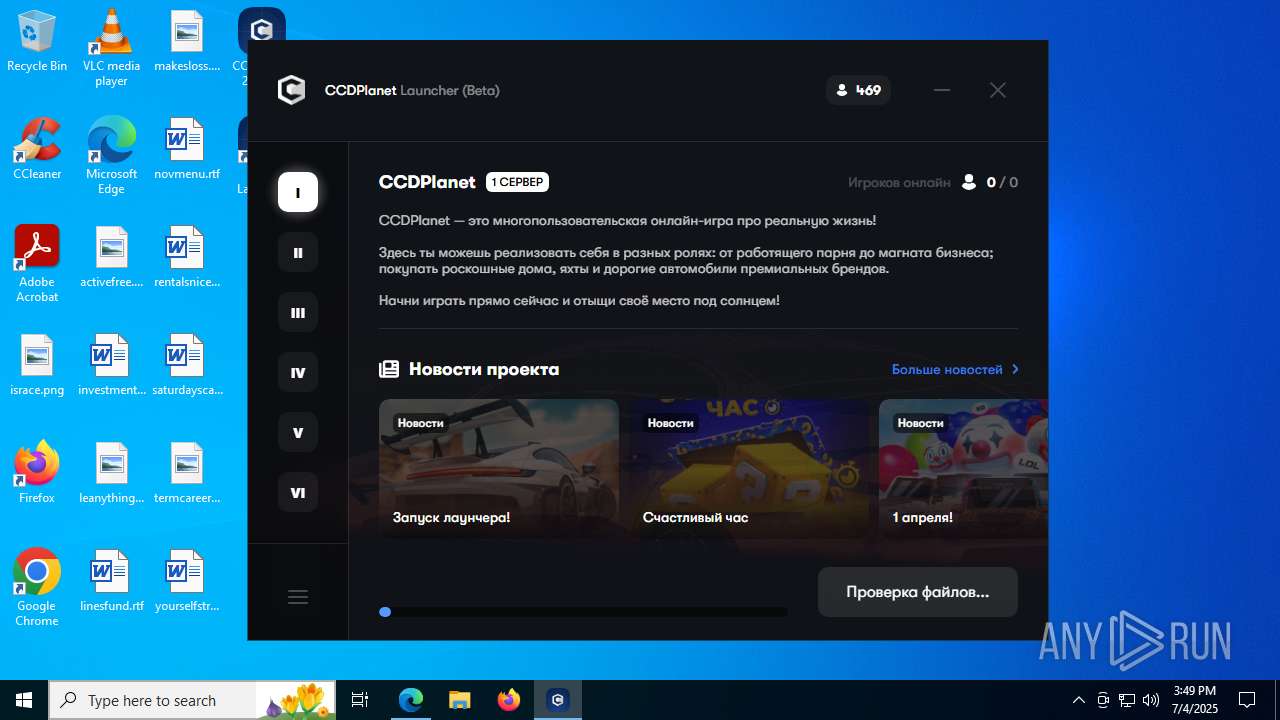The height and width of the screenshot is (720, 1280).
Task: Select server III in sidebar
Action: click(x=298, y=312)
